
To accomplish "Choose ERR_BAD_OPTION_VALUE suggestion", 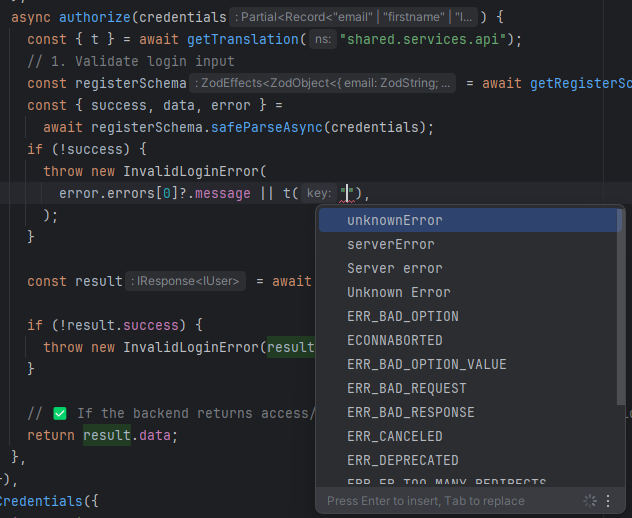I will (468, 364).
